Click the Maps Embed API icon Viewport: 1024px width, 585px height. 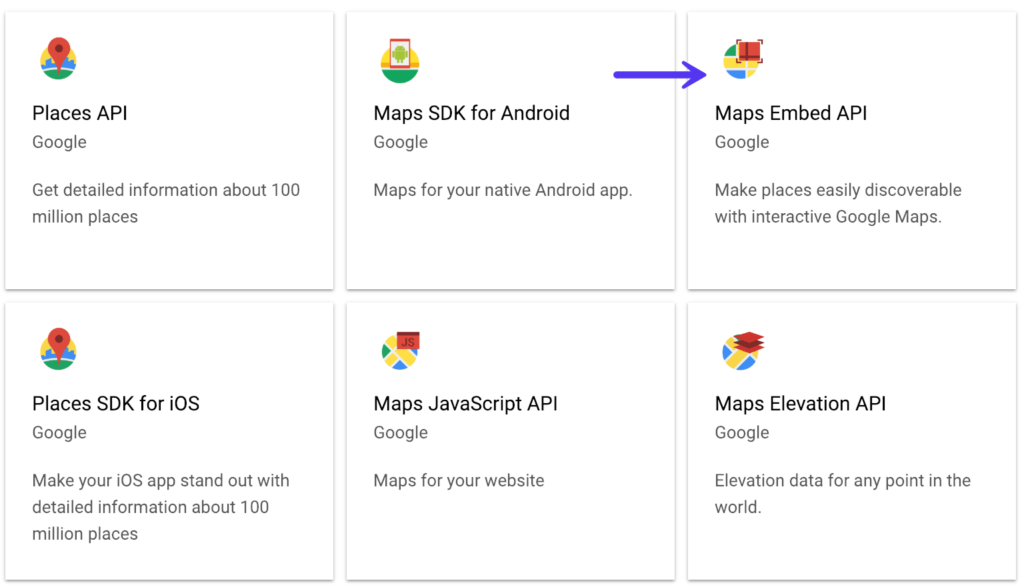pyautogui.click(x=740, y=57)
